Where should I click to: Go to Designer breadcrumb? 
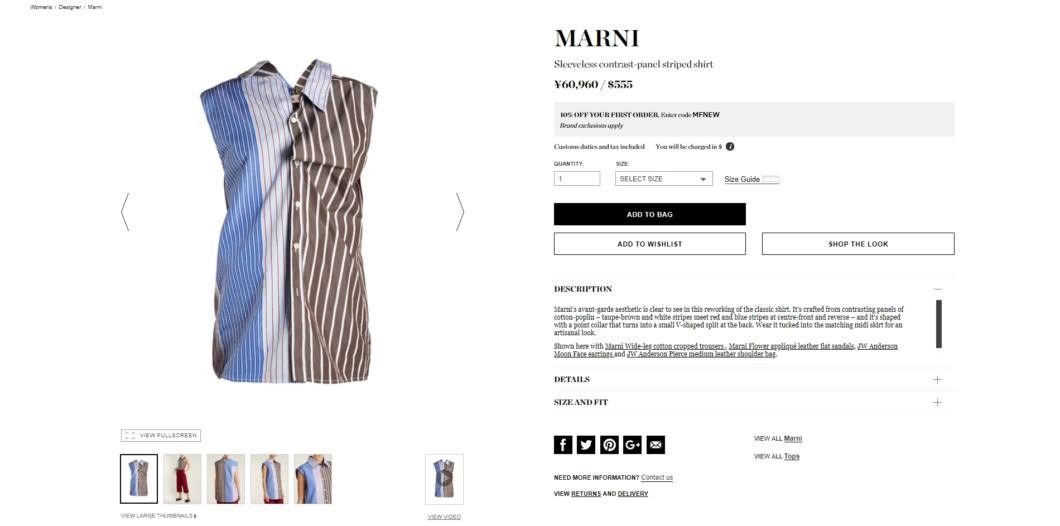click(x=70, y=7)
